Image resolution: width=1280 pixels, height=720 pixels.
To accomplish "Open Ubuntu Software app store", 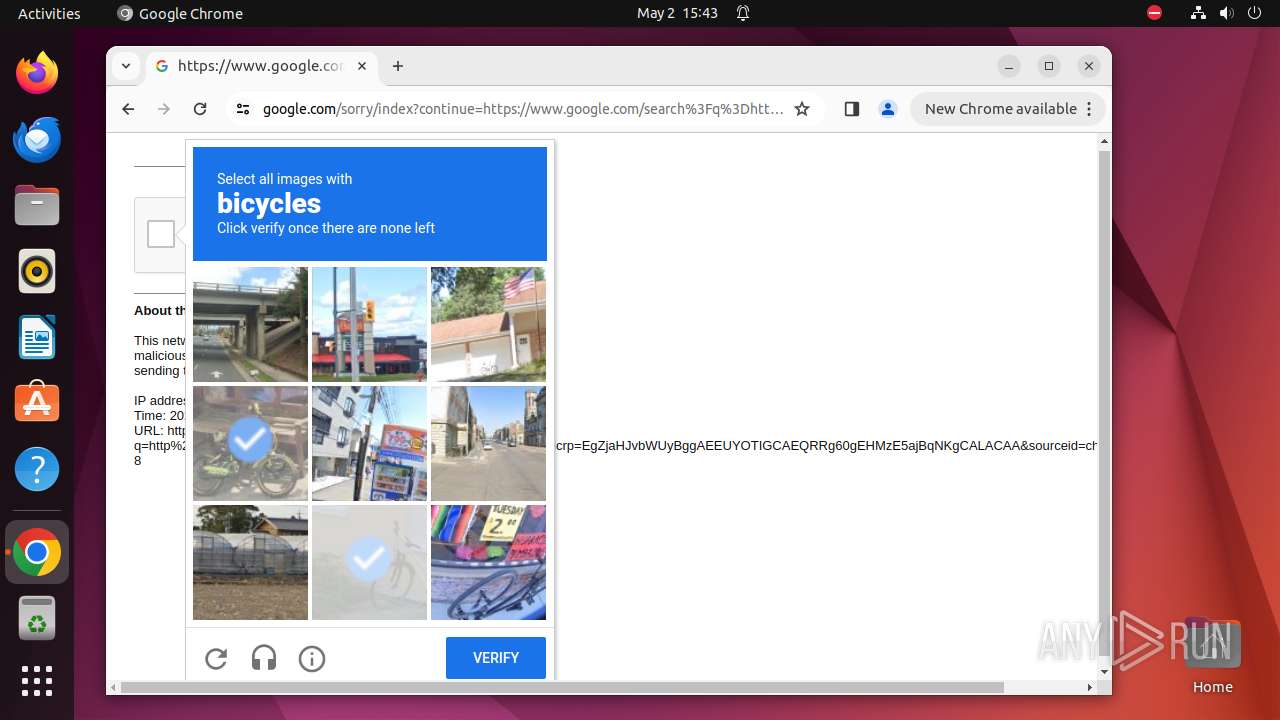I will (37, 403).
